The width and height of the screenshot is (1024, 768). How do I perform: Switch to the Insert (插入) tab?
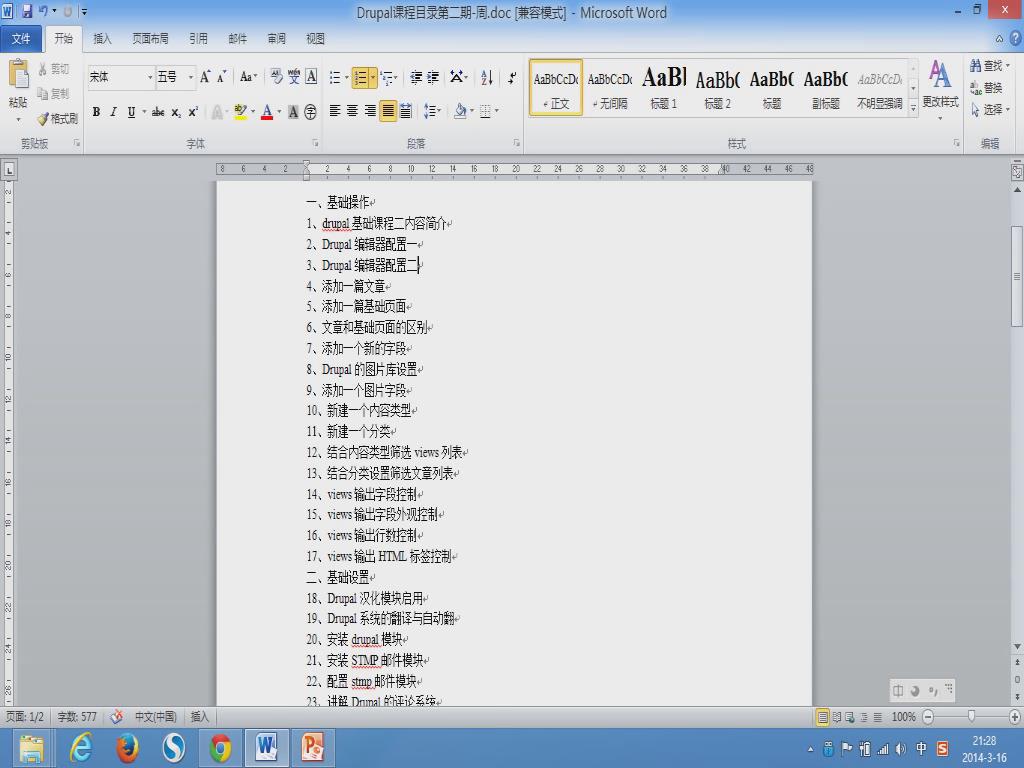point(103,39)
